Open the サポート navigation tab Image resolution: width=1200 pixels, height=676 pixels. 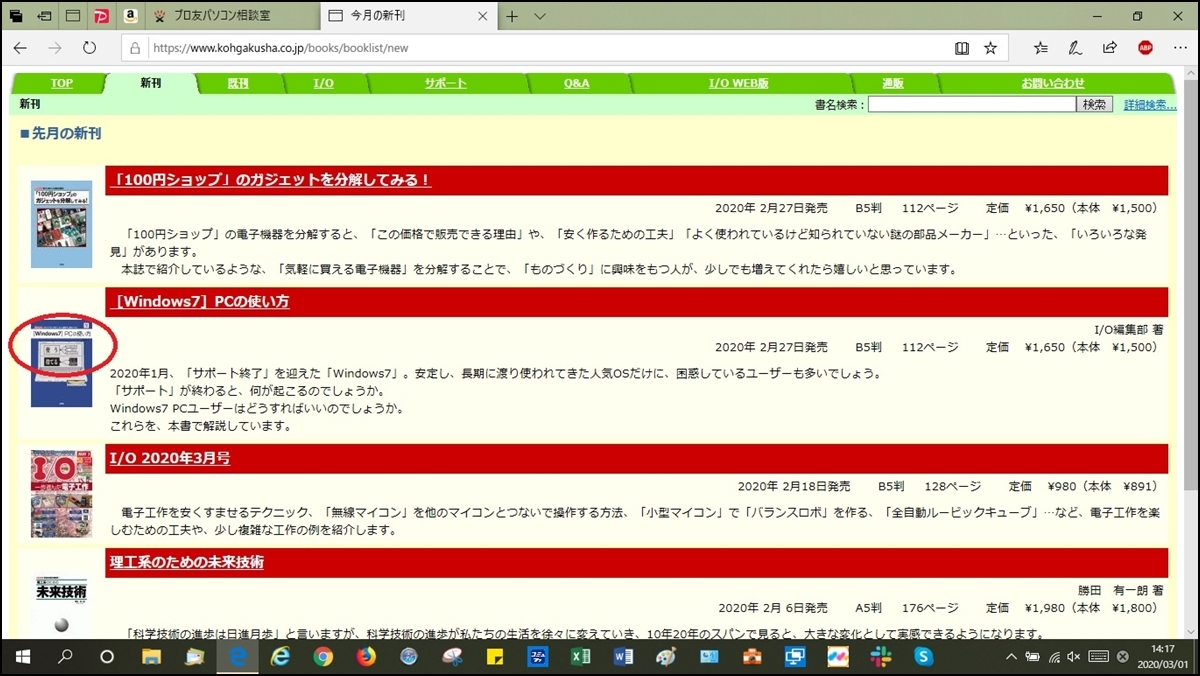445,84
